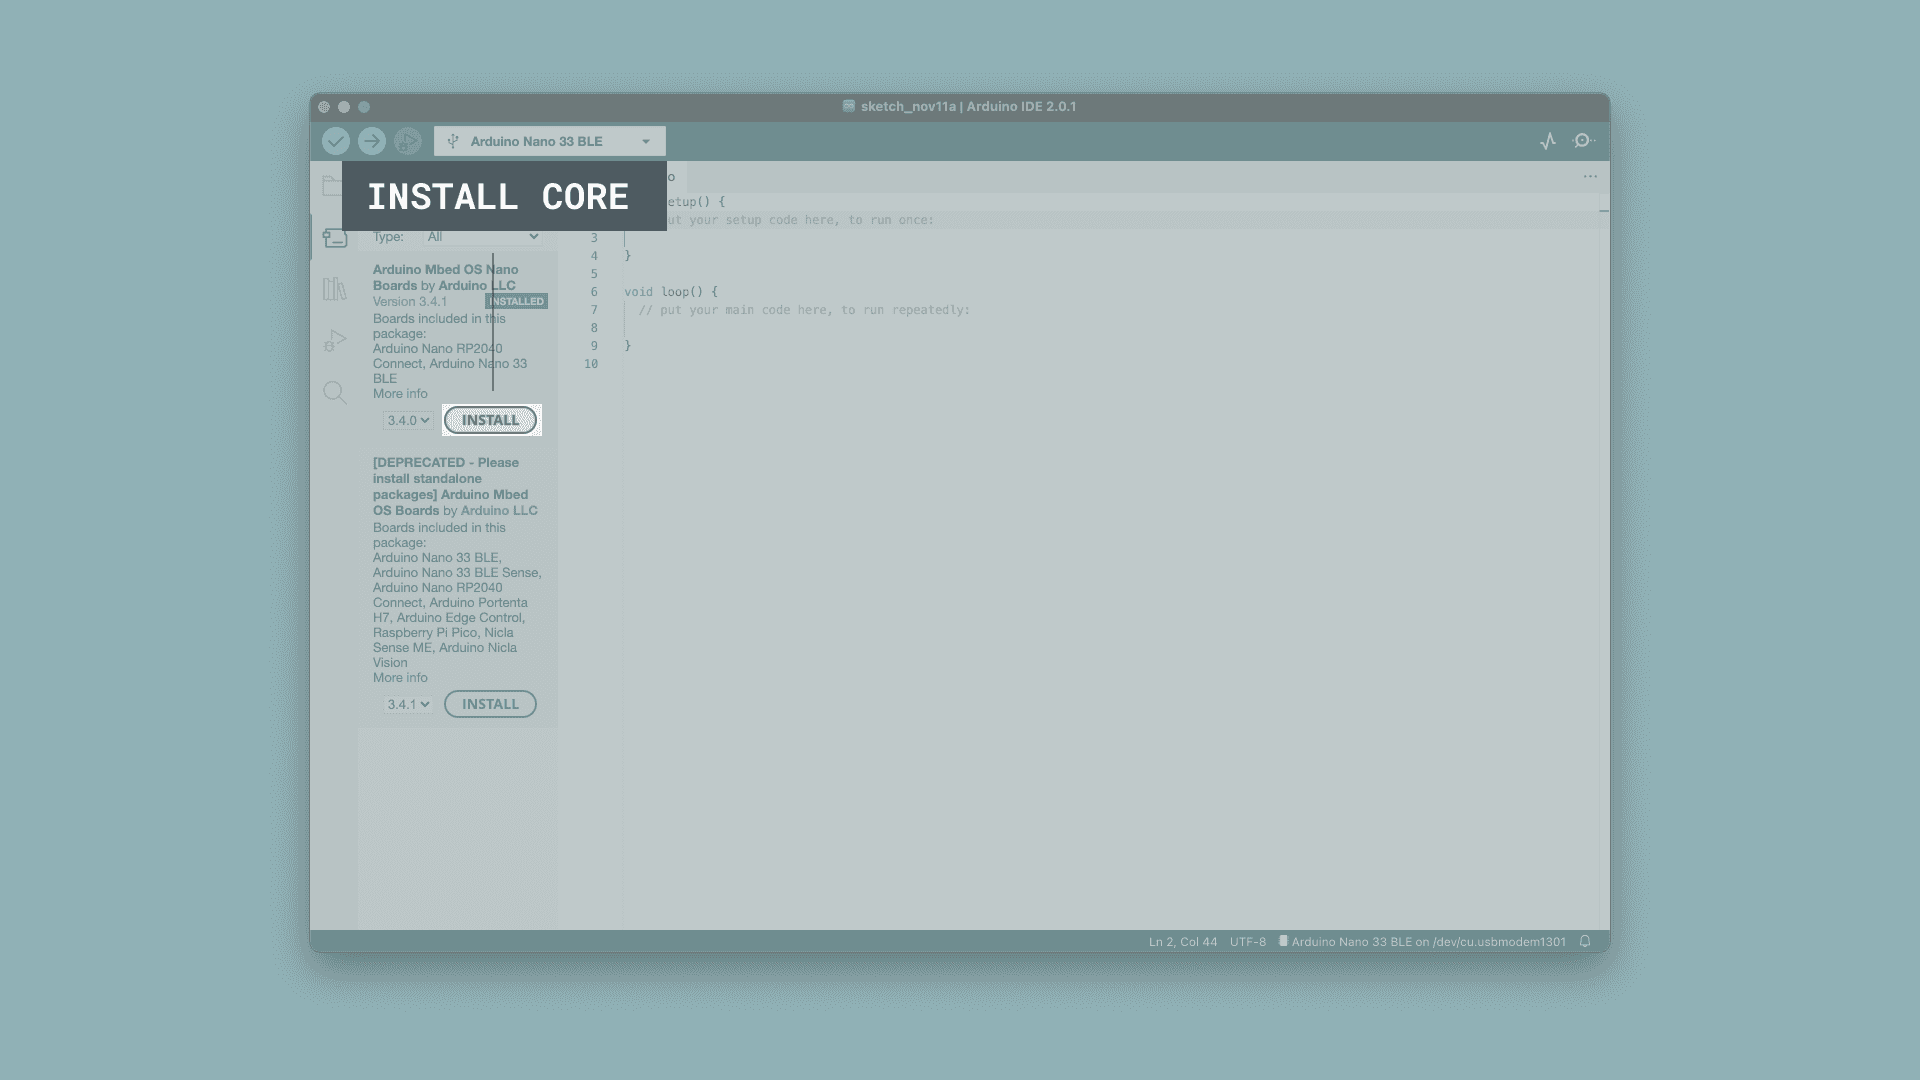Click the notifications bell in the status bar
Image resolution: width=1920 pixels, height=1080 pixels.
1585,942
